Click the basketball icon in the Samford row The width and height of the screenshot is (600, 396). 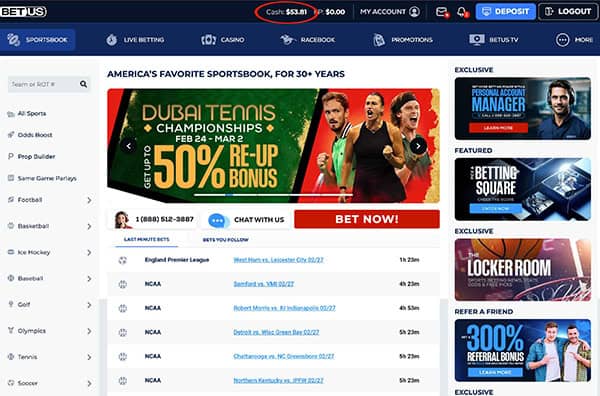pyautogui.click(x=122, y=284)
